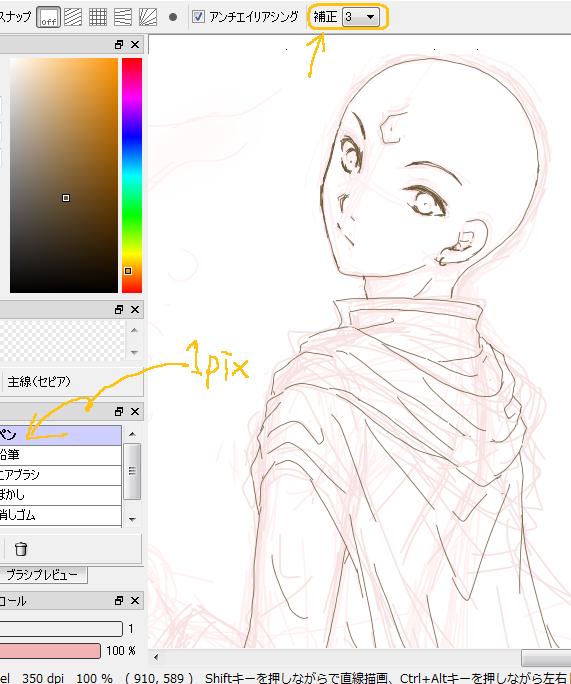Click the preview panel scroll up arrow

[134, 331]
